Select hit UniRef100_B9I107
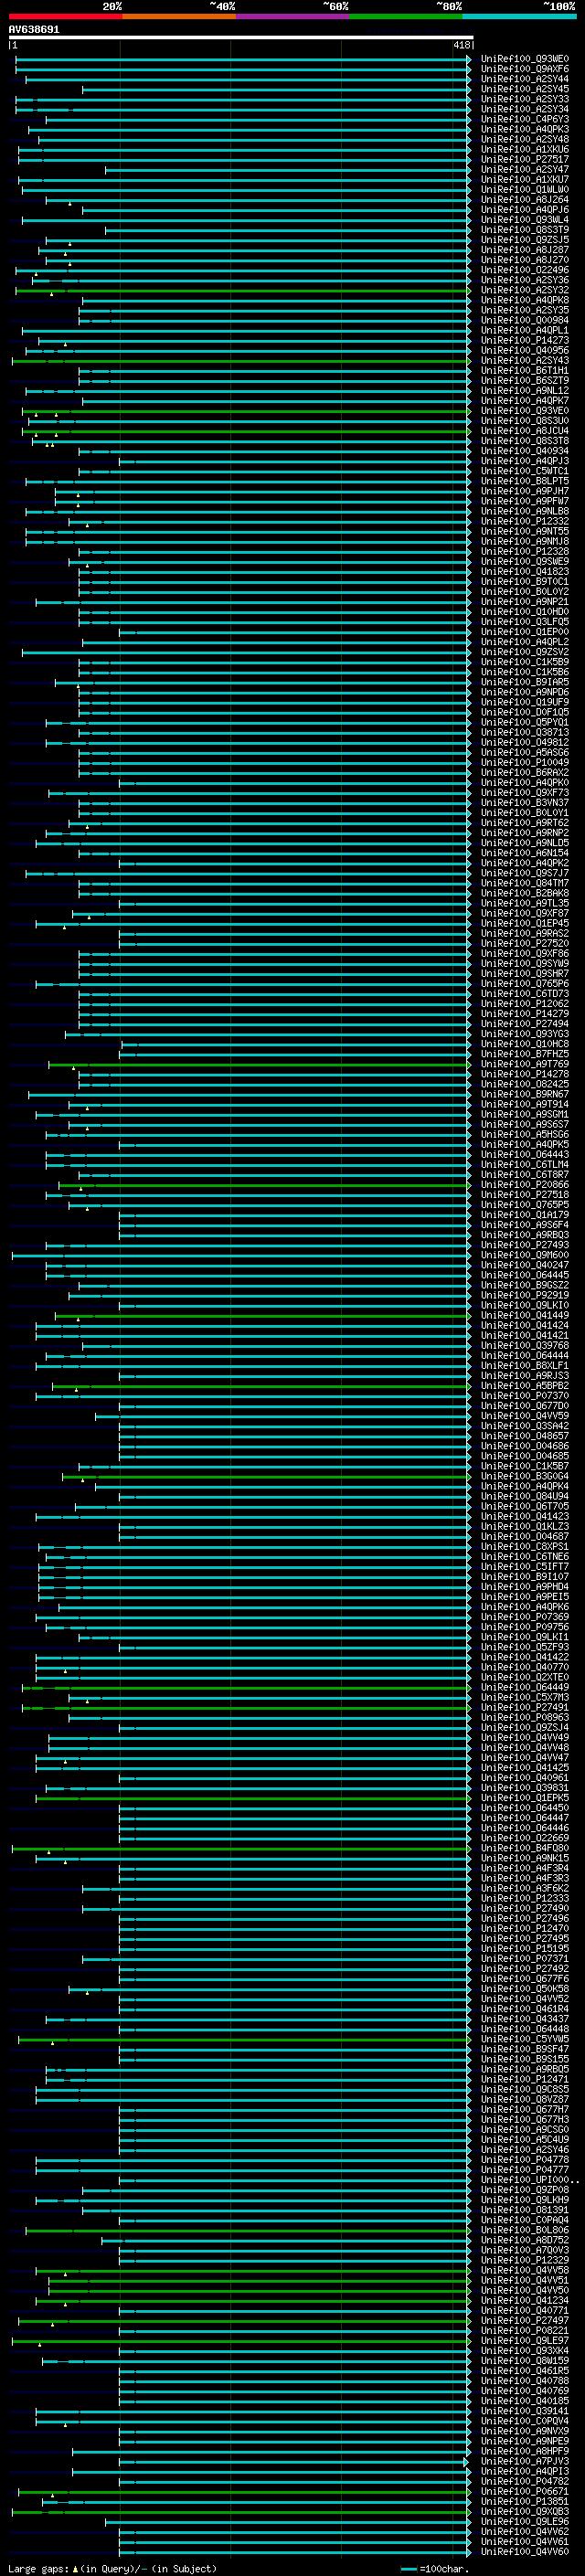This screenshot has width=585, height=2576. pos(525,1577)
